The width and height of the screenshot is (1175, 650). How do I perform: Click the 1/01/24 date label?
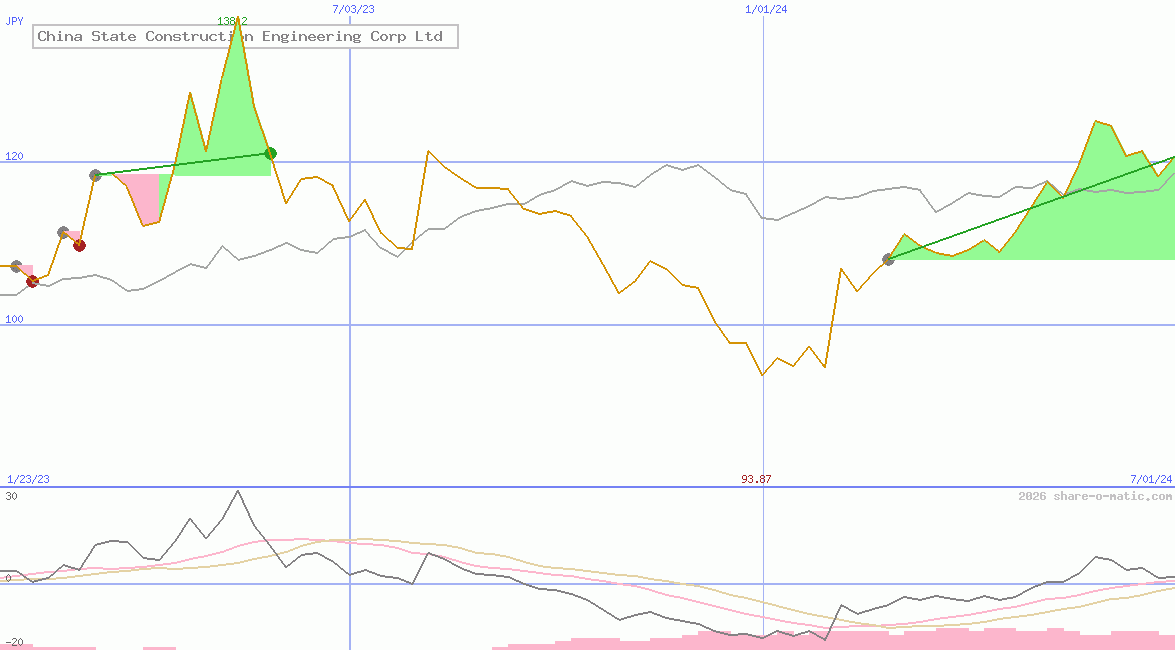(766, 9)
